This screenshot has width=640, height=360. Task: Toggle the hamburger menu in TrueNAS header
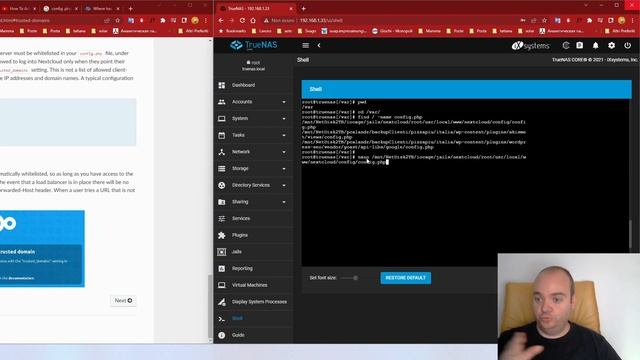click(305, 45)
